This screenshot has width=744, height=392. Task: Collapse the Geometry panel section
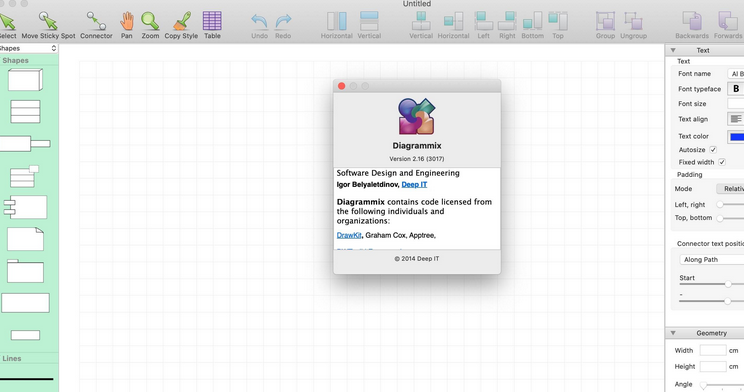coord(673,333)
